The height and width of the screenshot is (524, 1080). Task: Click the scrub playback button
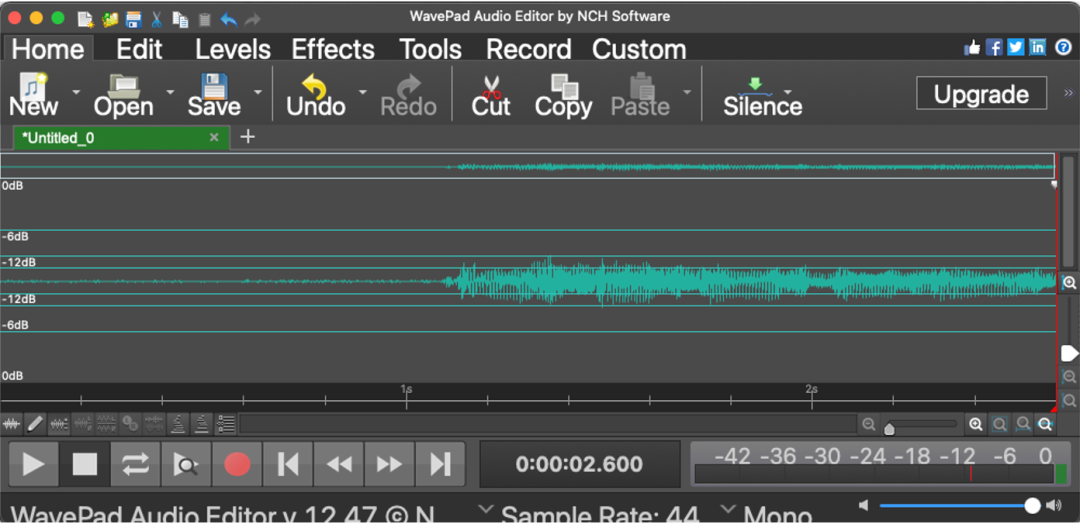point(186,464)
